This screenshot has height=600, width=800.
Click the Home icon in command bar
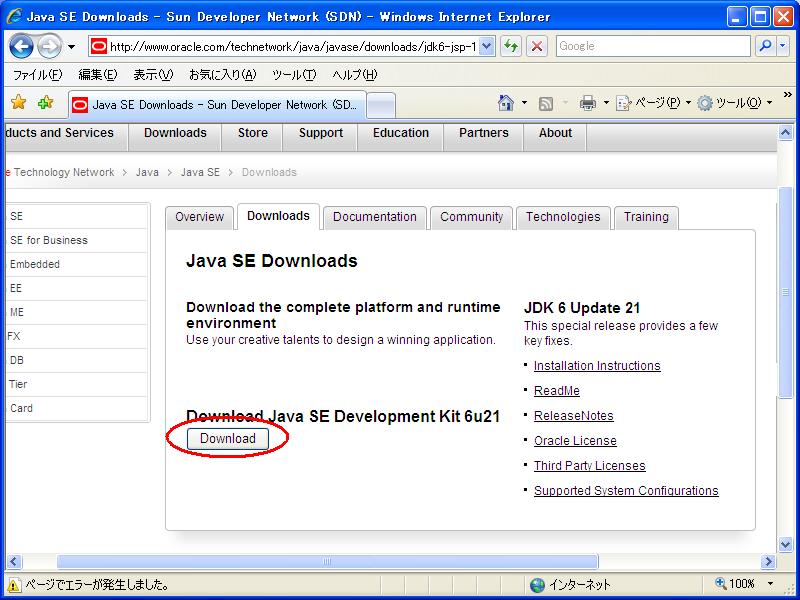pos(506,103)
